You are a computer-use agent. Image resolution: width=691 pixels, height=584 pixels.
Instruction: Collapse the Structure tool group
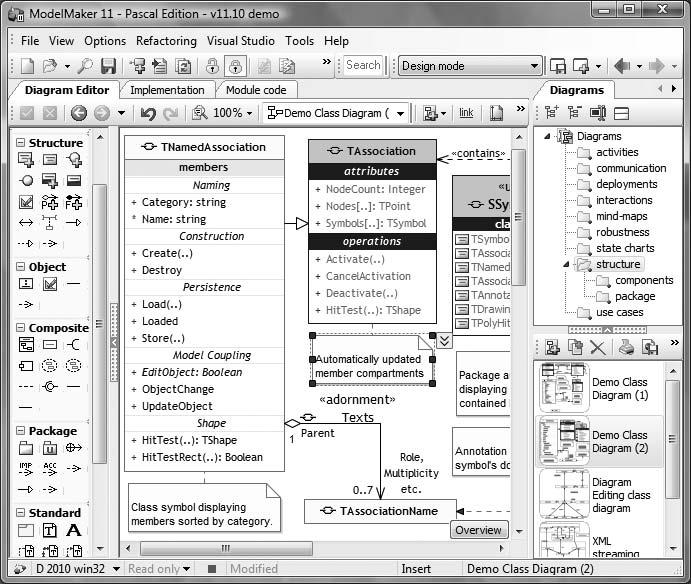click(20, 142)
